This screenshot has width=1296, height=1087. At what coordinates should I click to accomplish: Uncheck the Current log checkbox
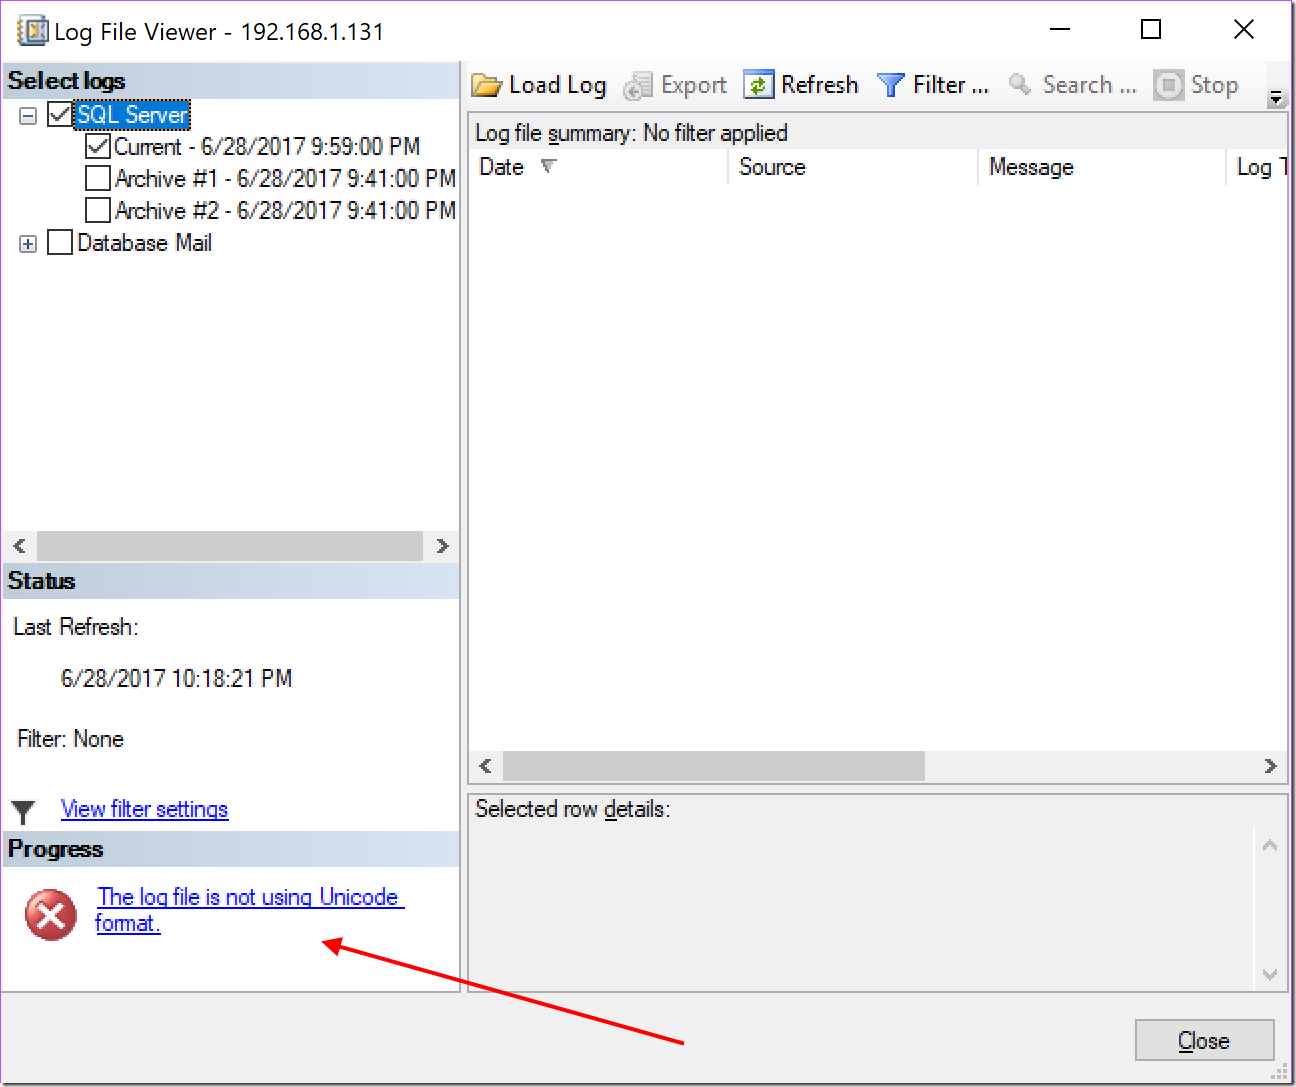[98, 146]
